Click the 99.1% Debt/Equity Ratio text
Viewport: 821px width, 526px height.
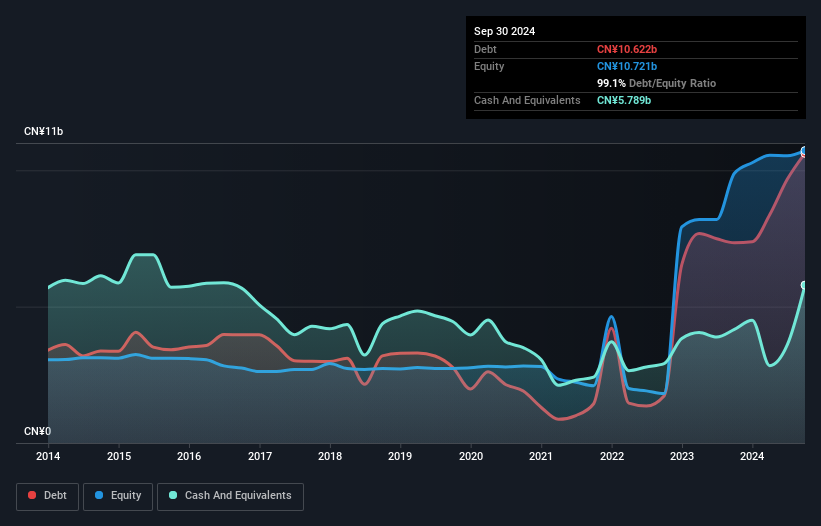pyautogui.click(x=656, y=83)
